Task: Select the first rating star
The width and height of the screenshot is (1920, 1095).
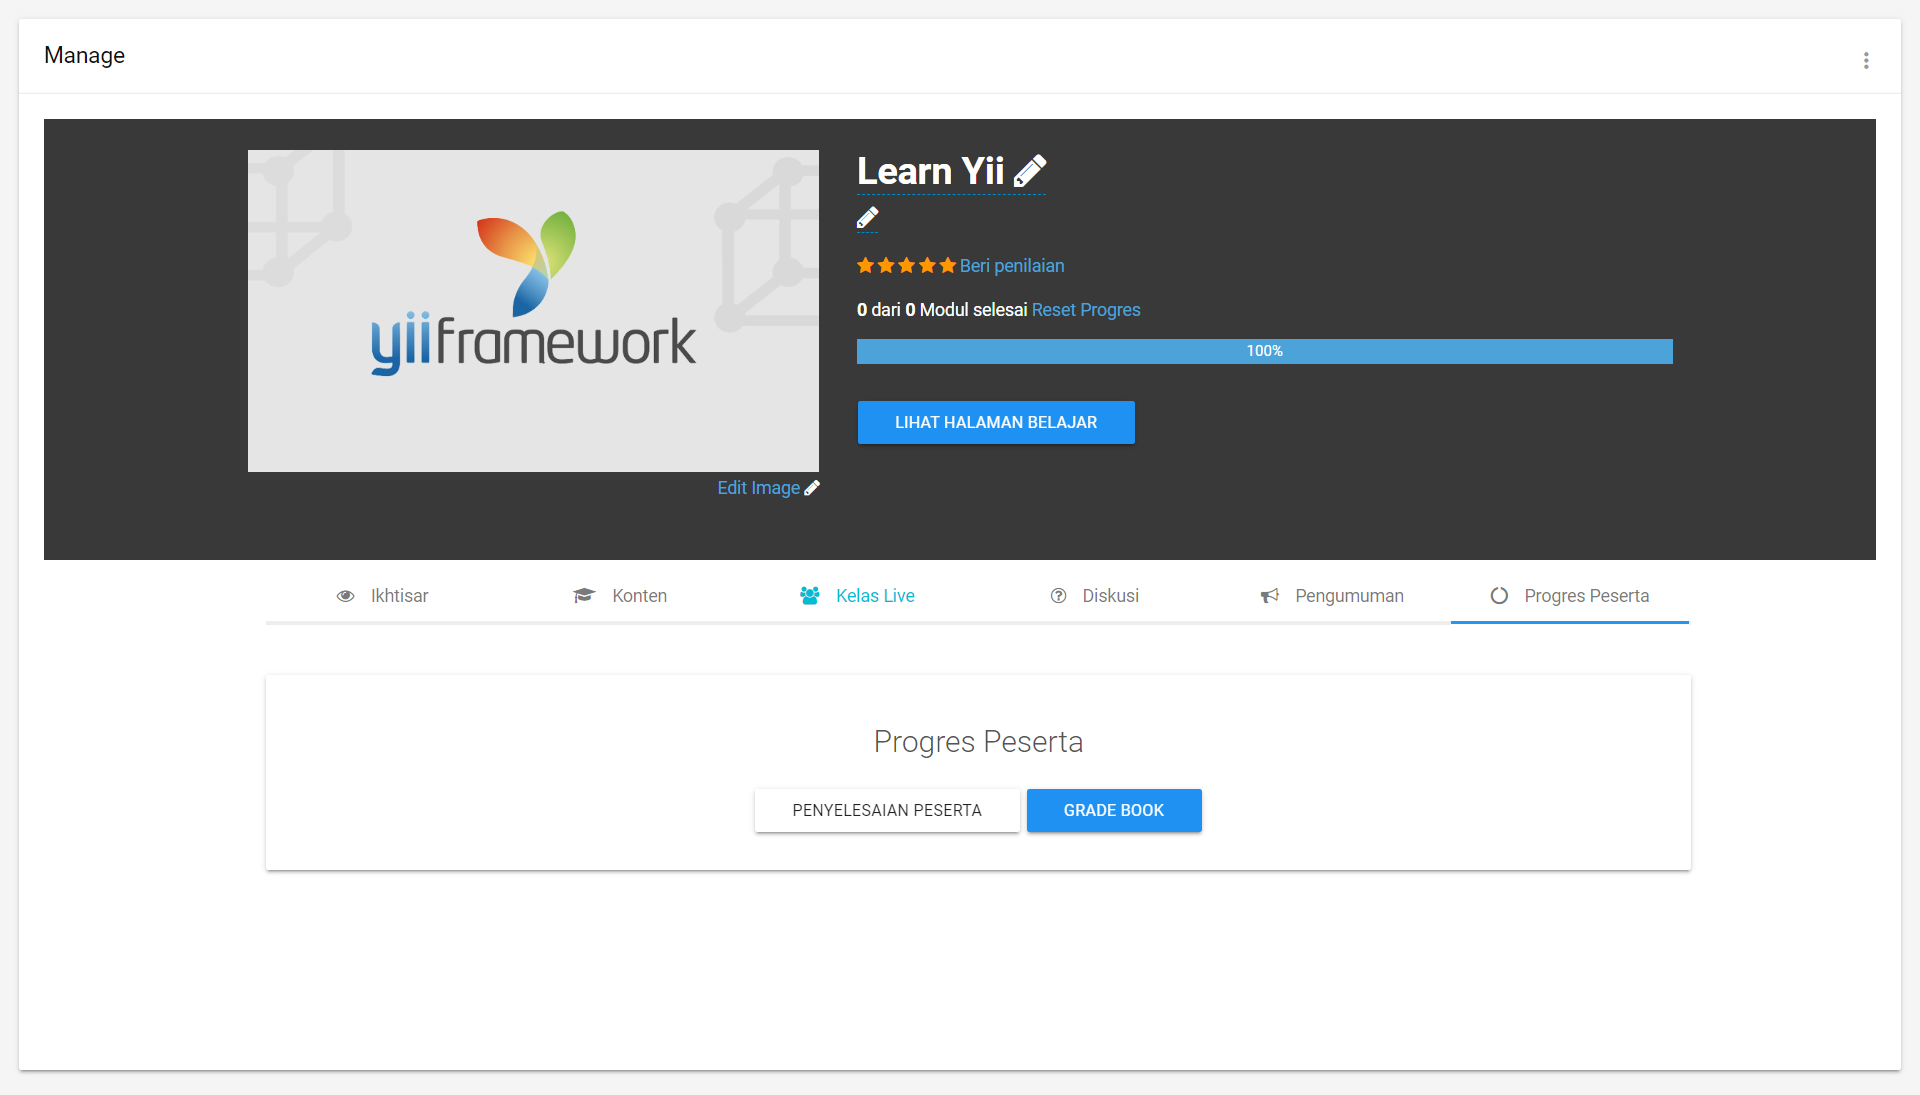Action: pos(866,266)
